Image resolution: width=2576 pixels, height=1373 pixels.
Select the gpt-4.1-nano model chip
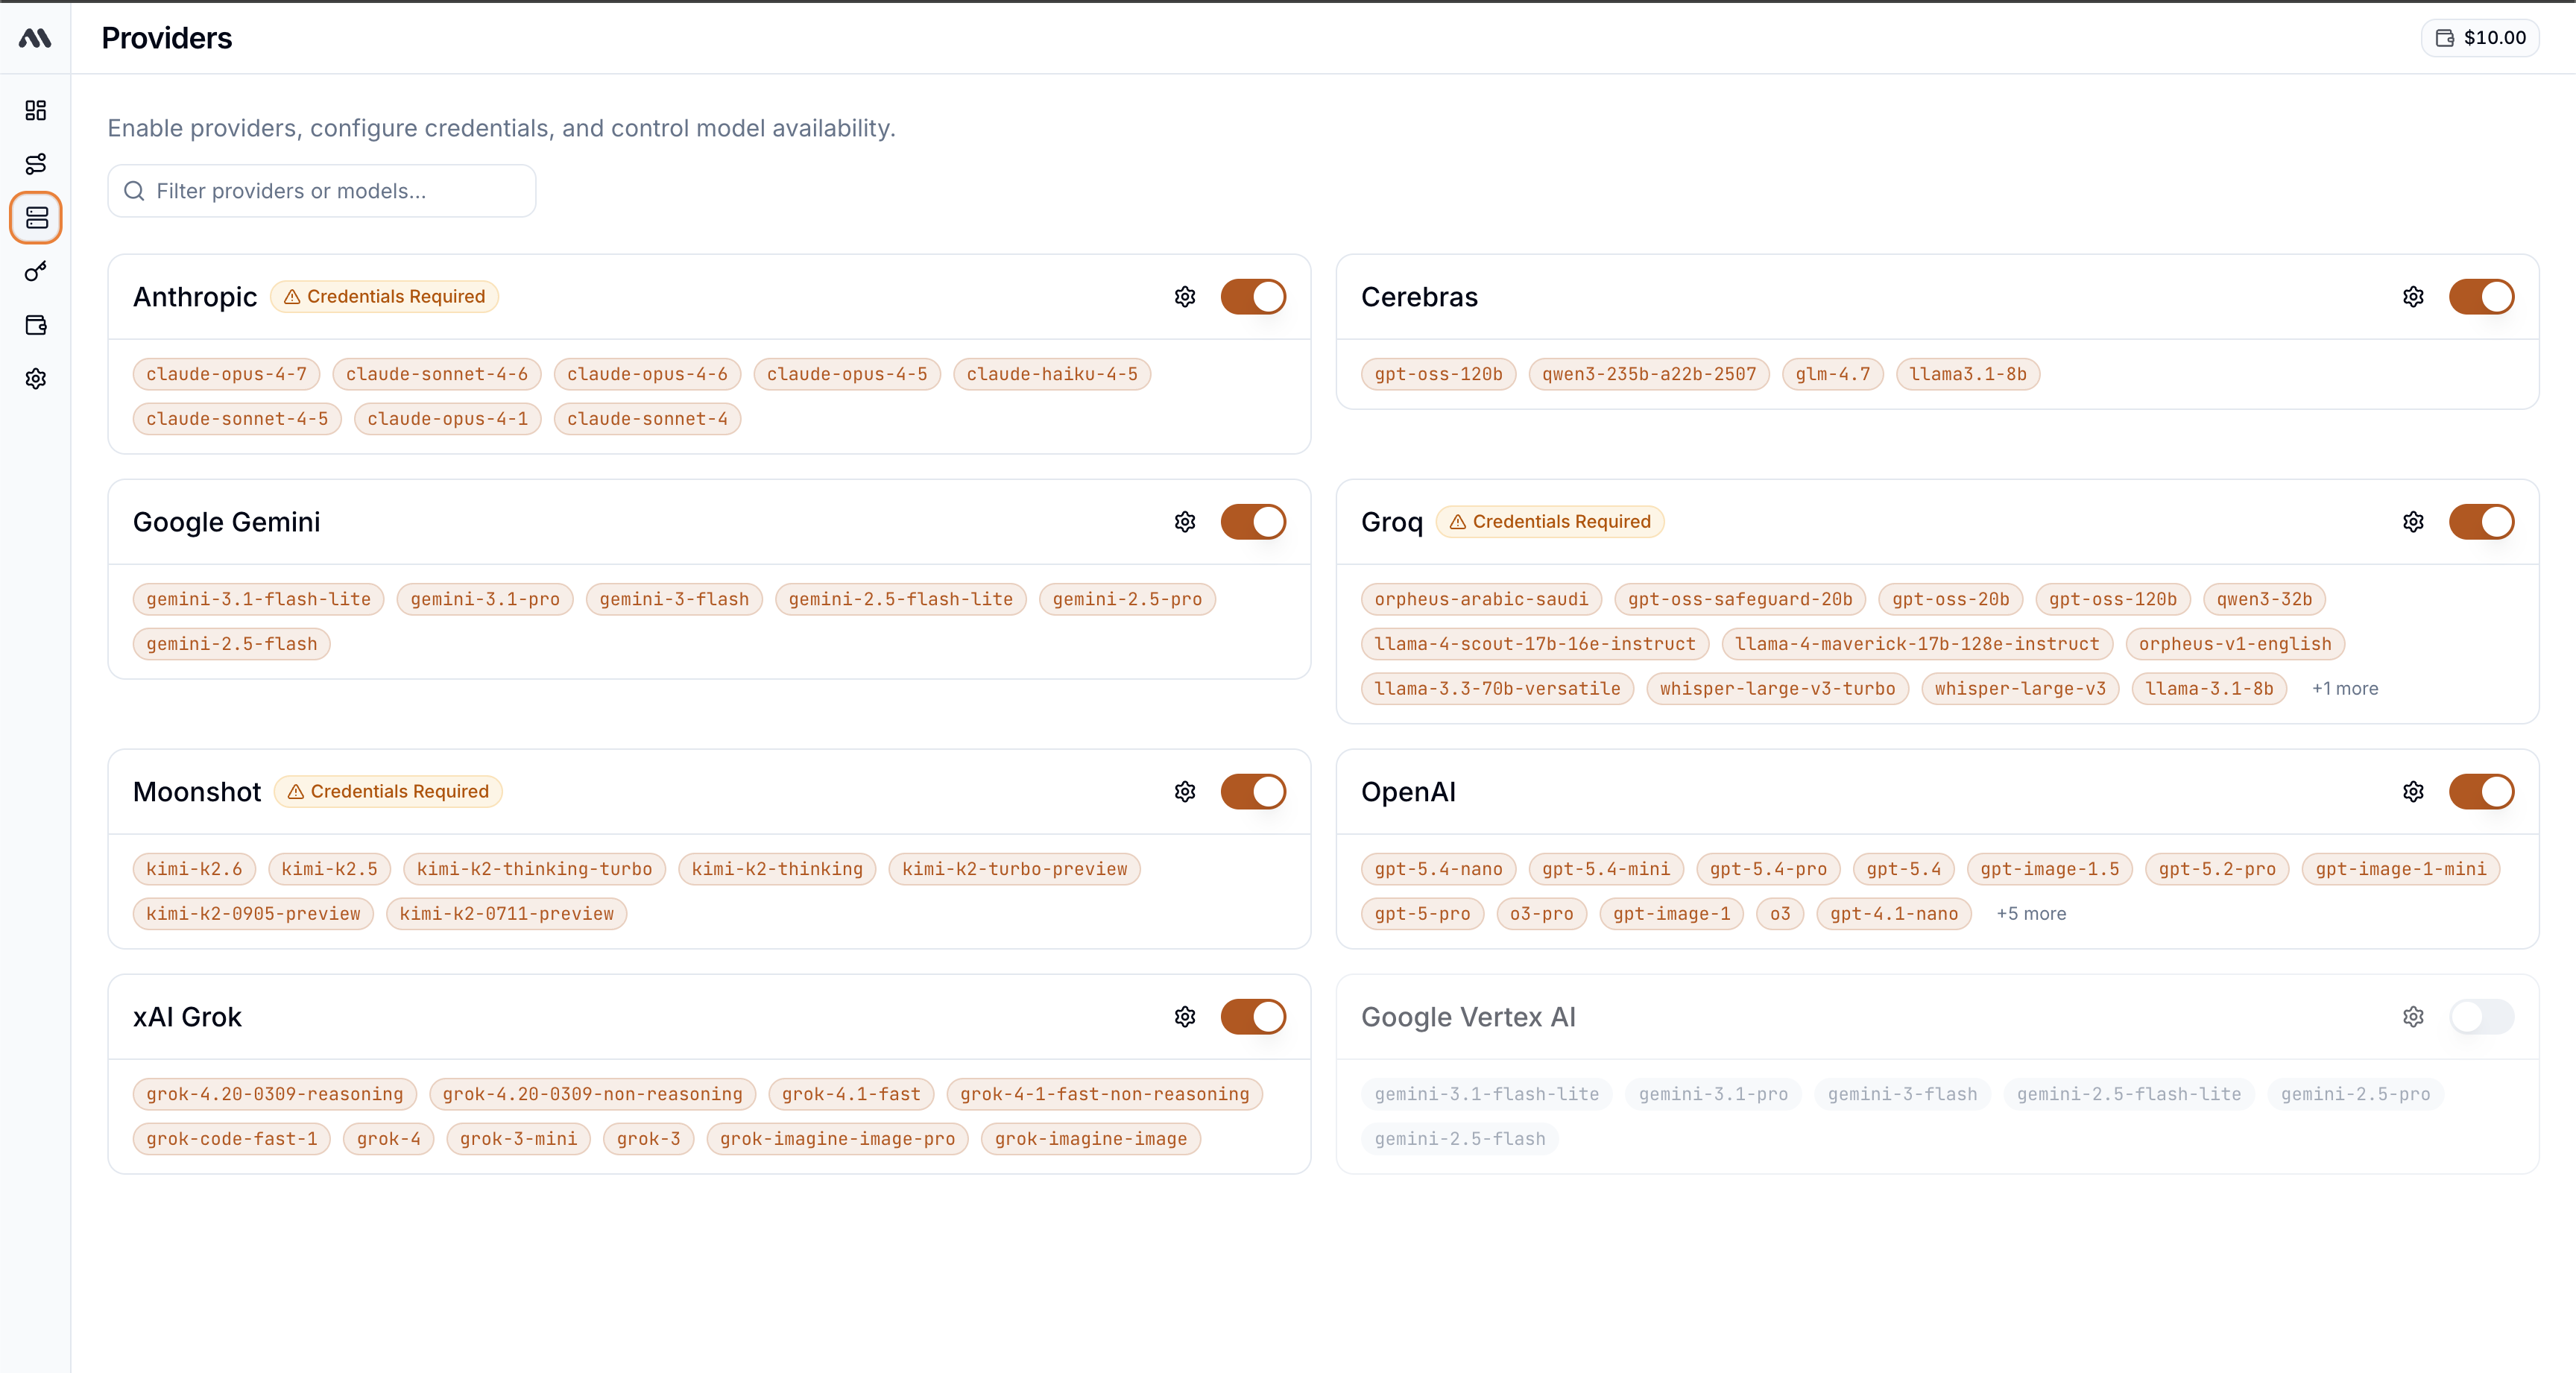(1895, 914)
